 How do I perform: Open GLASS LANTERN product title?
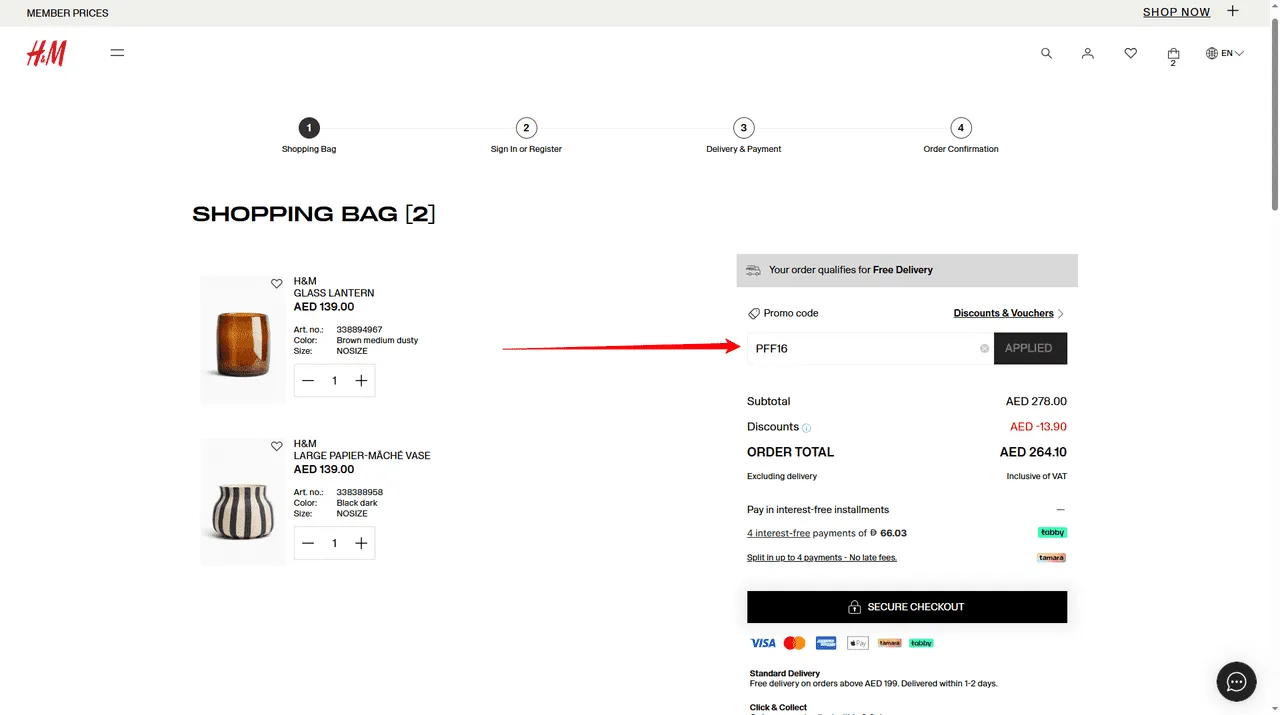coord(334,293)
